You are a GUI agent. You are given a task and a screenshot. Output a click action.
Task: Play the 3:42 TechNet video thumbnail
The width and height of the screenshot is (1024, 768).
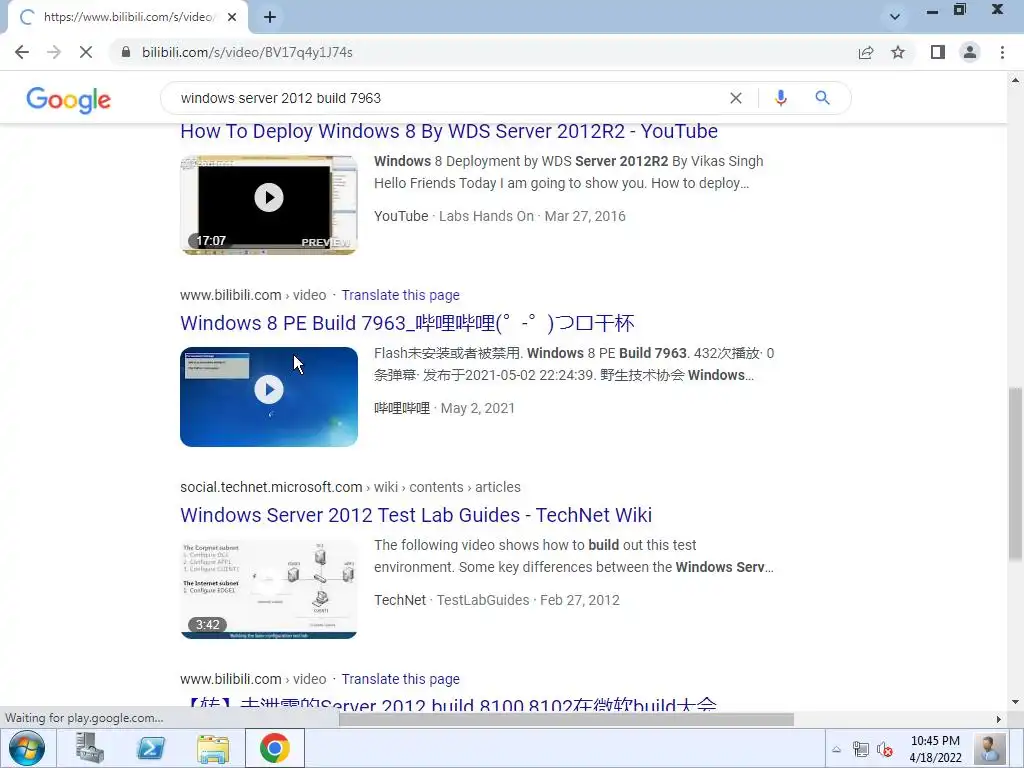pos(269,589)
